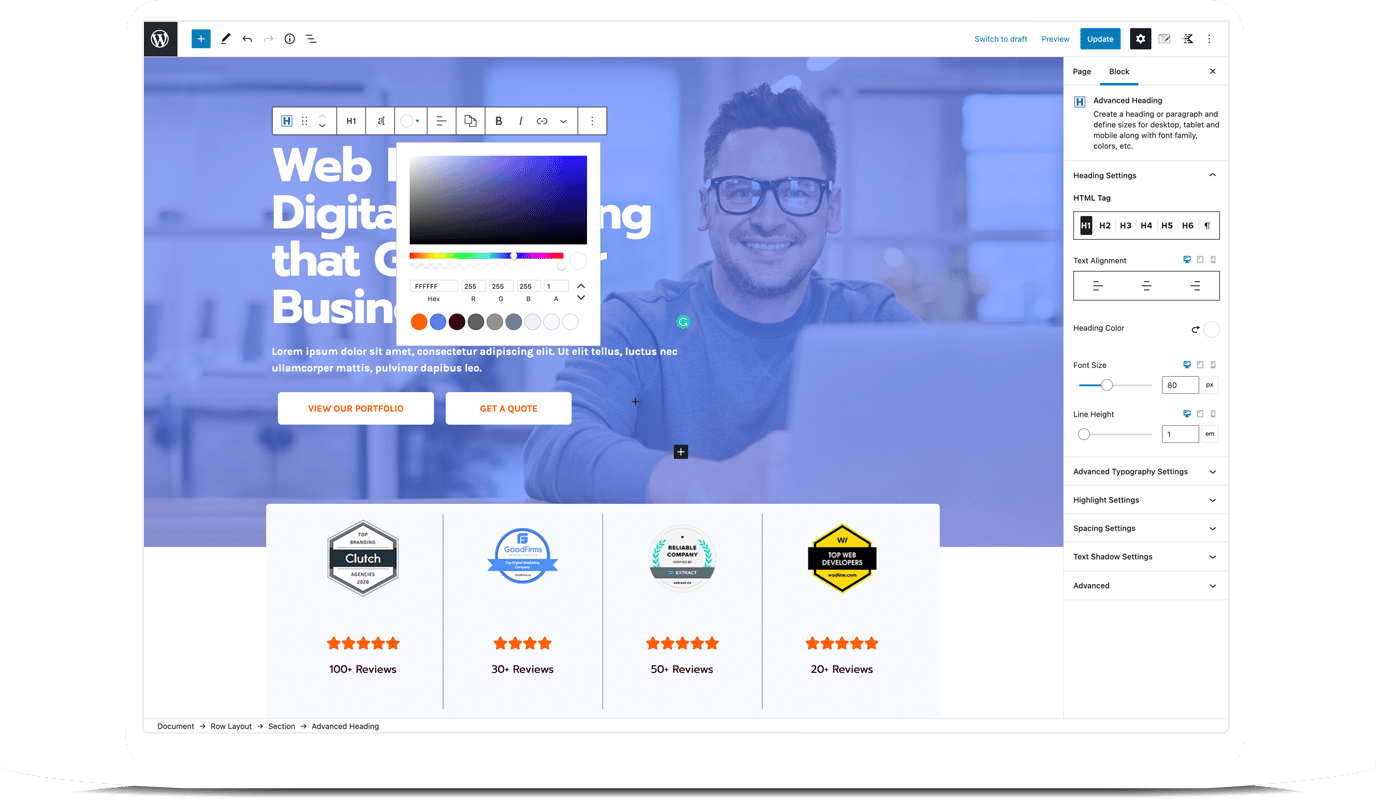Toggle bold formatting in block toolbar

click(x=499, y=121)
